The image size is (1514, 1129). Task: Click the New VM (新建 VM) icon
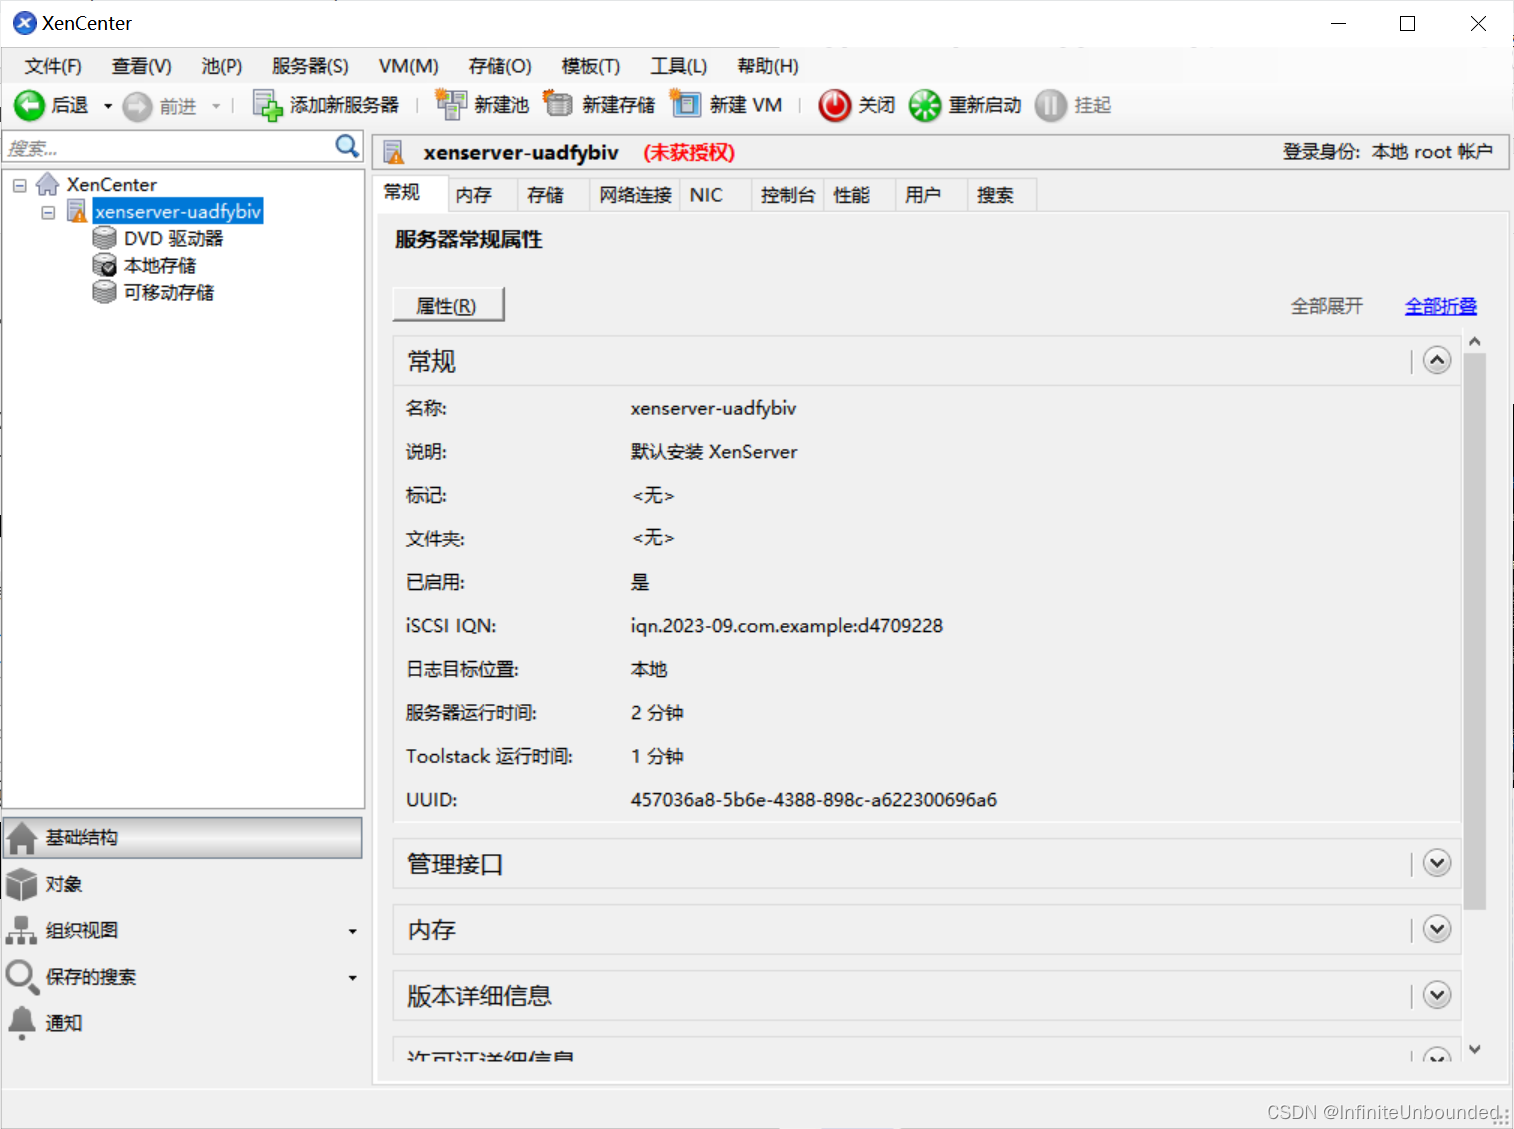(686, 104)
